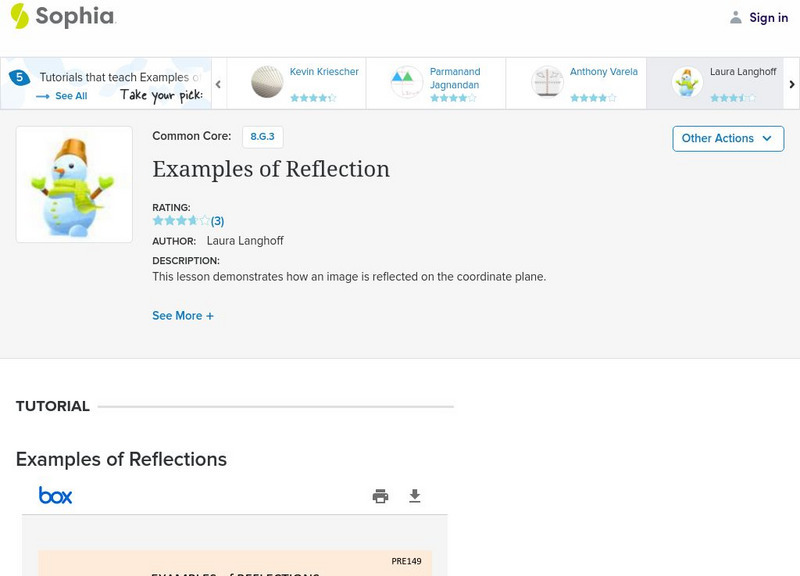
Task: Click the right carousel chevron
Action: pyautogui.click(x=790, y=85)
